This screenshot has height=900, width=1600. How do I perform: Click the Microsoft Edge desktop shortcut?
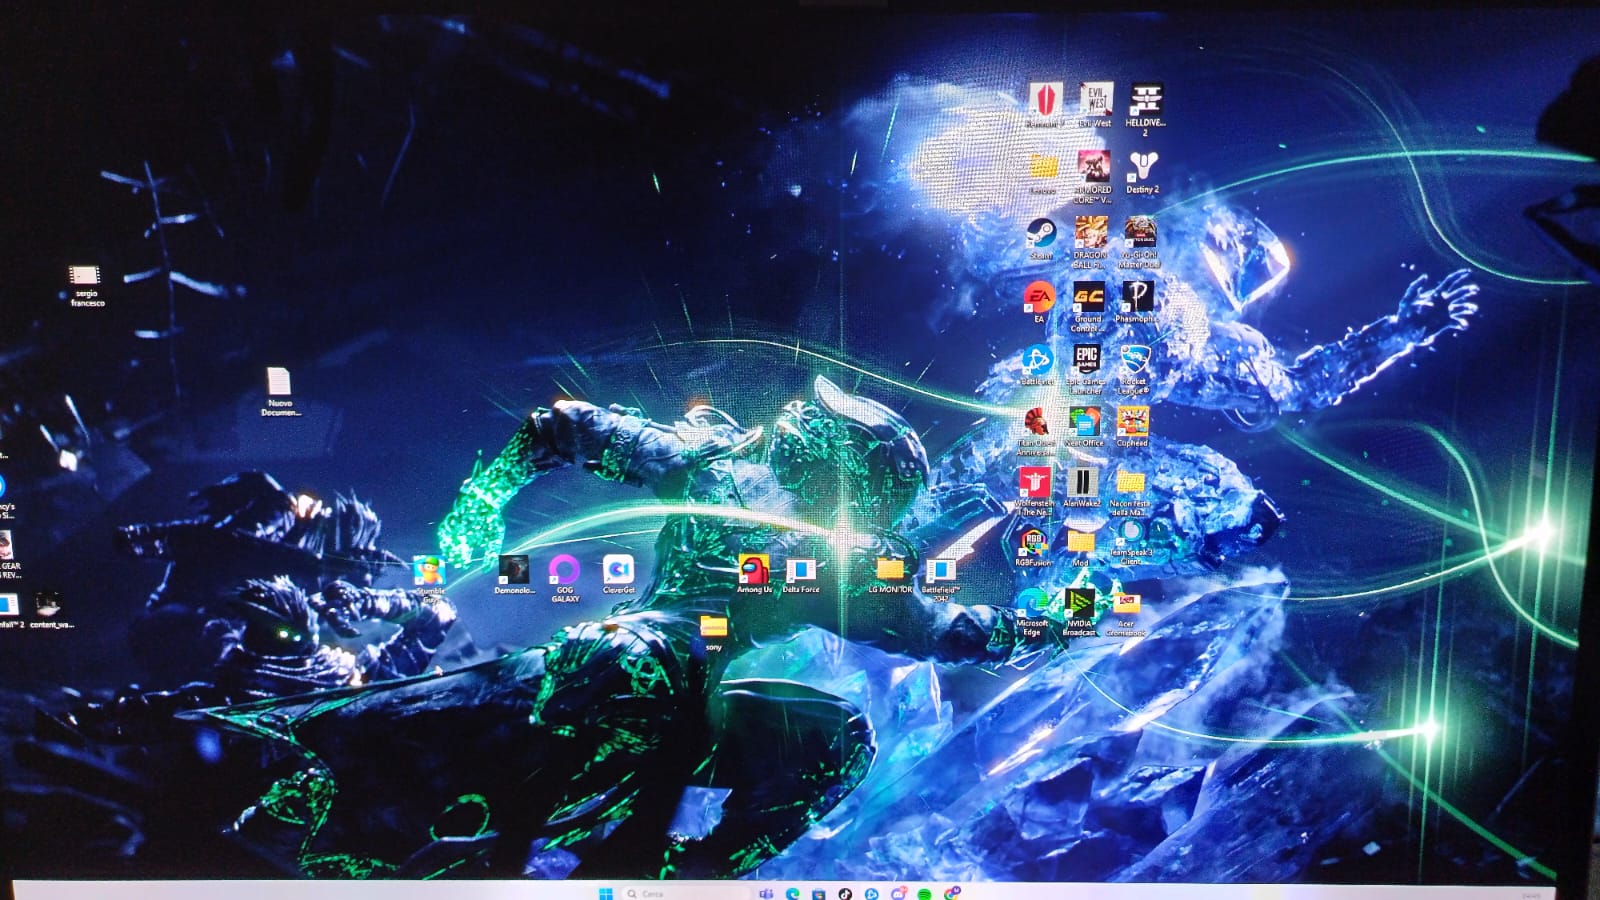[x=1032, y=604]
